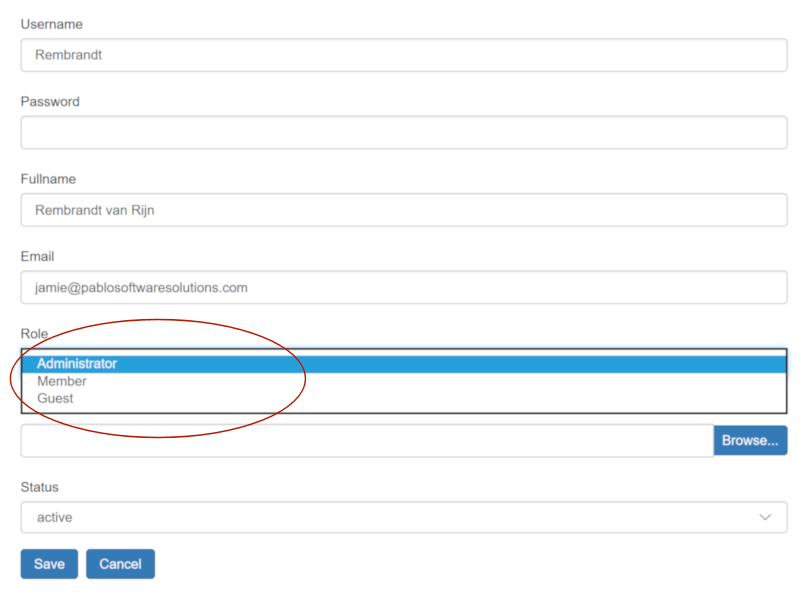This screenshot has height=598, width=800.
Task: Click the Username label text
Action: (x=52, y=24)
